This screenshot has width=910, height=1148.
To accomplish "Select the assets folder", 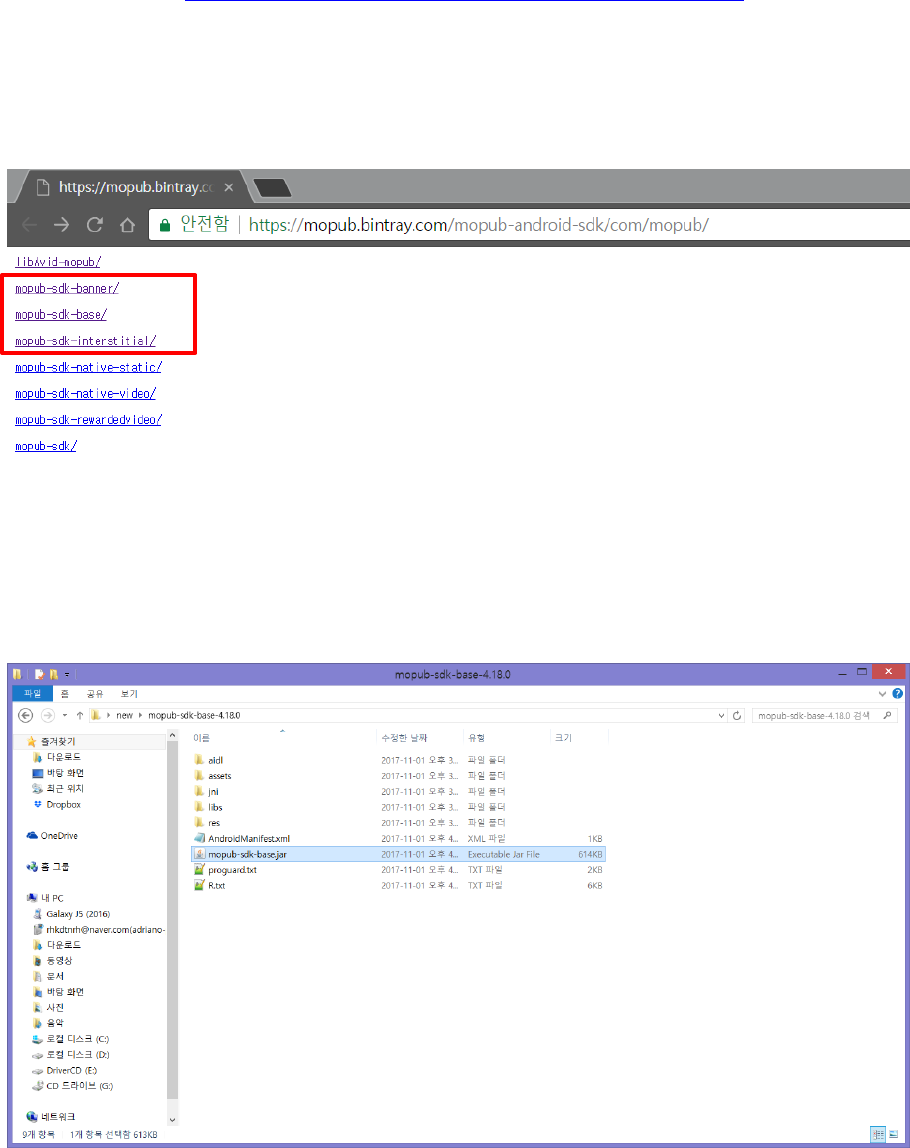I will click(x=219, y=776).
